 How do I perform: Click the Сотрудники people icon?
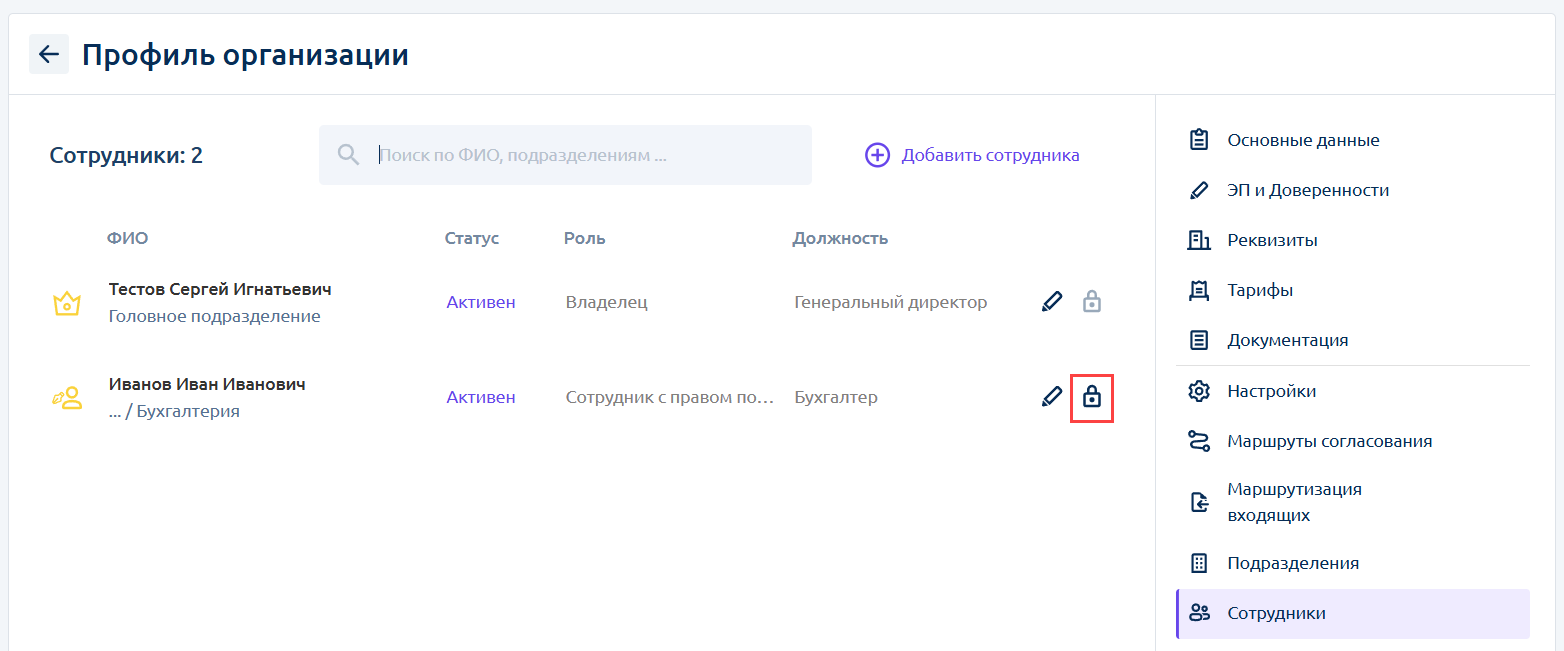tap(1199, 613)
